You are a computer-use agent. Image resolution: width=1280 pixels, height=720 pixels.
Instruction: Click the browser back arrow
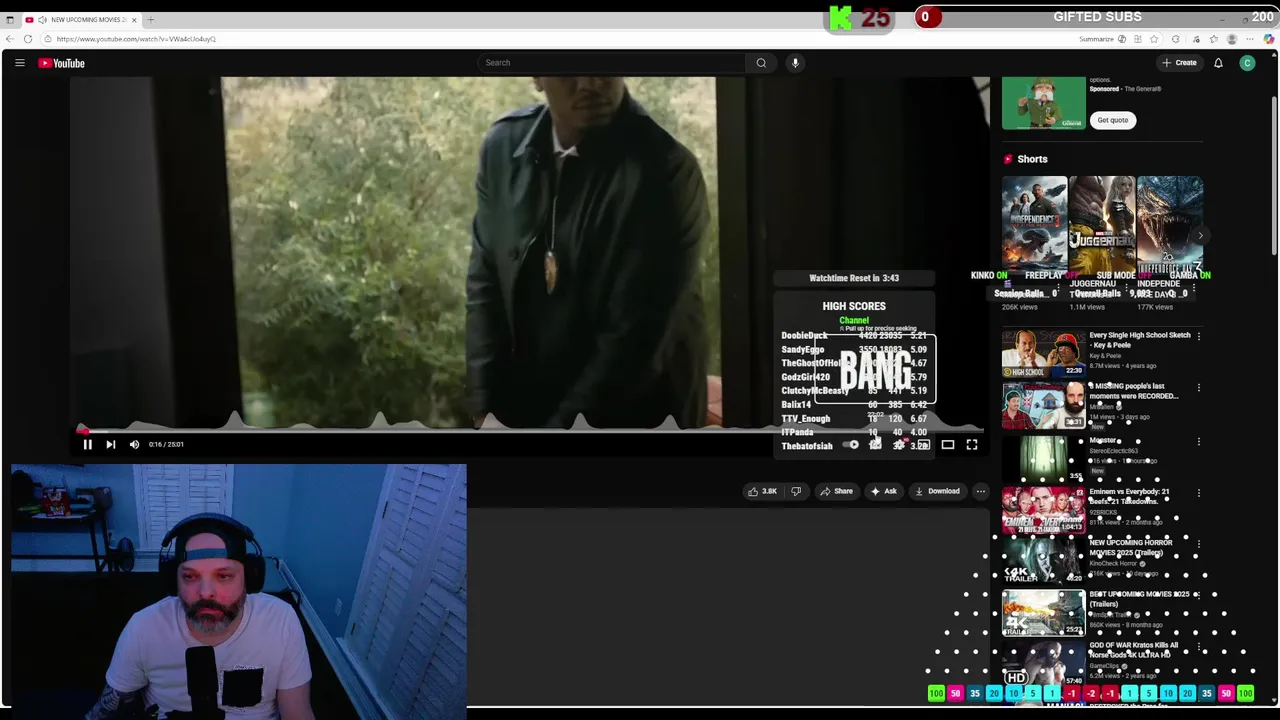tap(10, 39)
